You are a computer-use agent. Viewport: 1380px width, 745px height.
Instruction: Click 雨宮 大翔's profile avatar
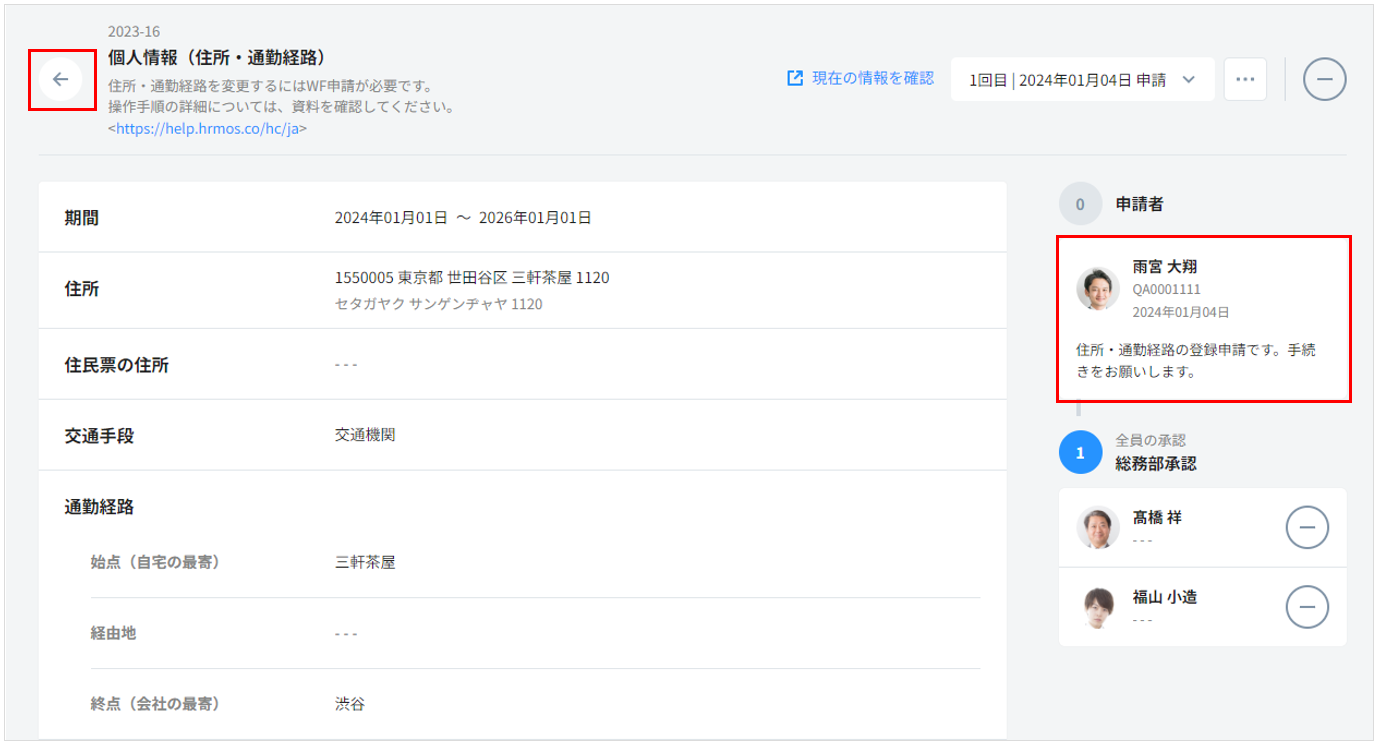click(1097, 288)
